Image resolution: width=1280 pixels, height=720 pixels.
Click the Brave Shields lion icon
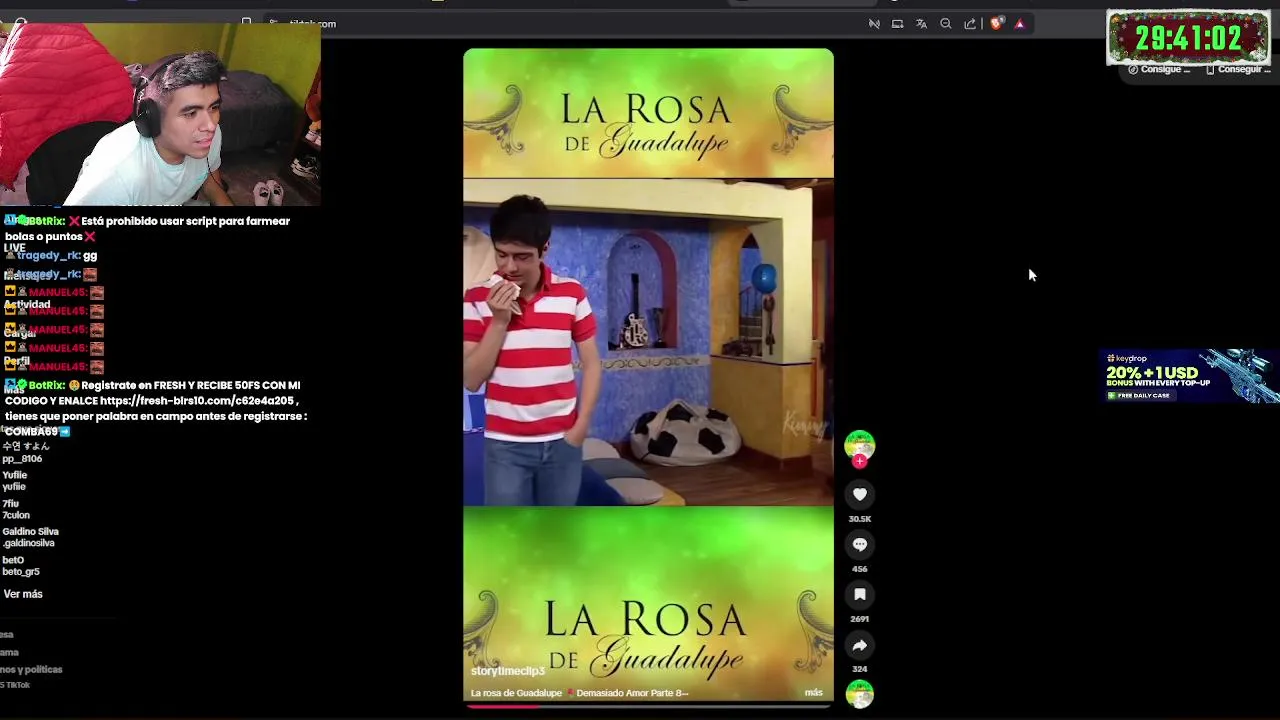996,23
